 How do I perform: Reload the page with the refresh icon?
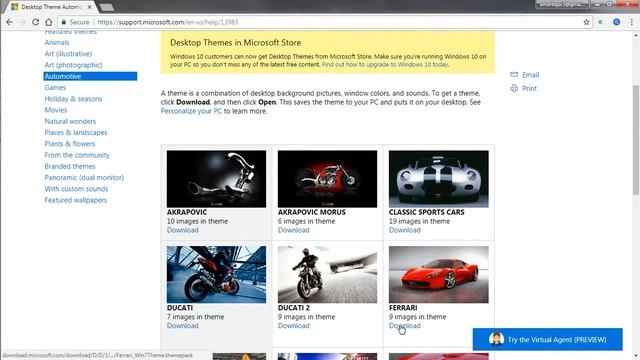point(36,22)
